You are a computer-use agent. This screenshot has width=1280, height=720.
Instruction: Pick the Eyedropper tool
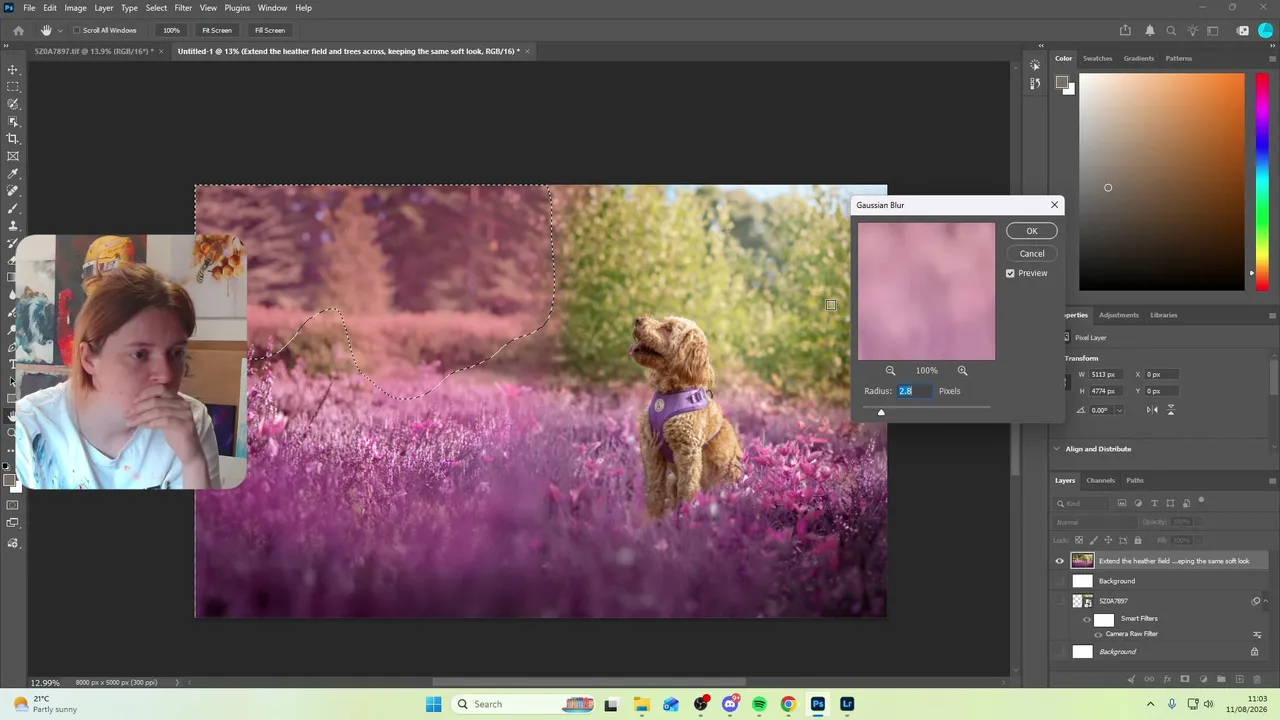(13, 174)
